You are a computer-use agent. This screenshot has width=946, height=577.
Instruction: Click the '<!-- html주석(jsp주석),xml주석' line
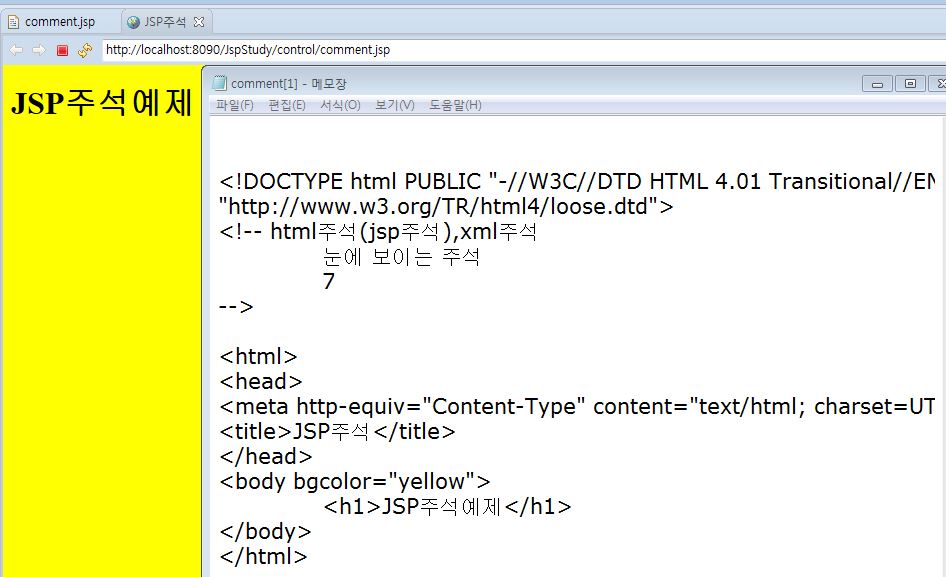[x=378, y=231]
